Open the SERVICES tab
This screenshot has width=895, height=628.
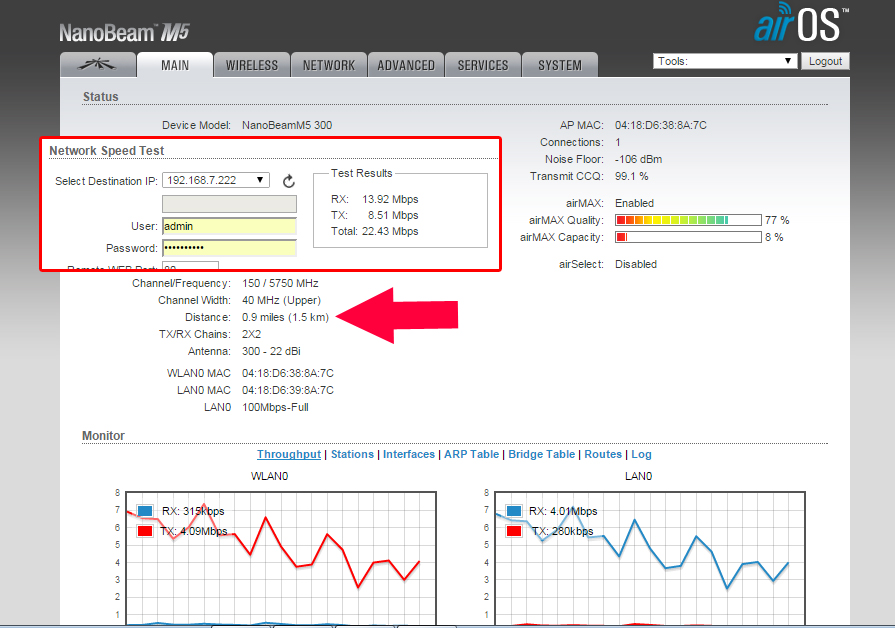pos(483,65)
